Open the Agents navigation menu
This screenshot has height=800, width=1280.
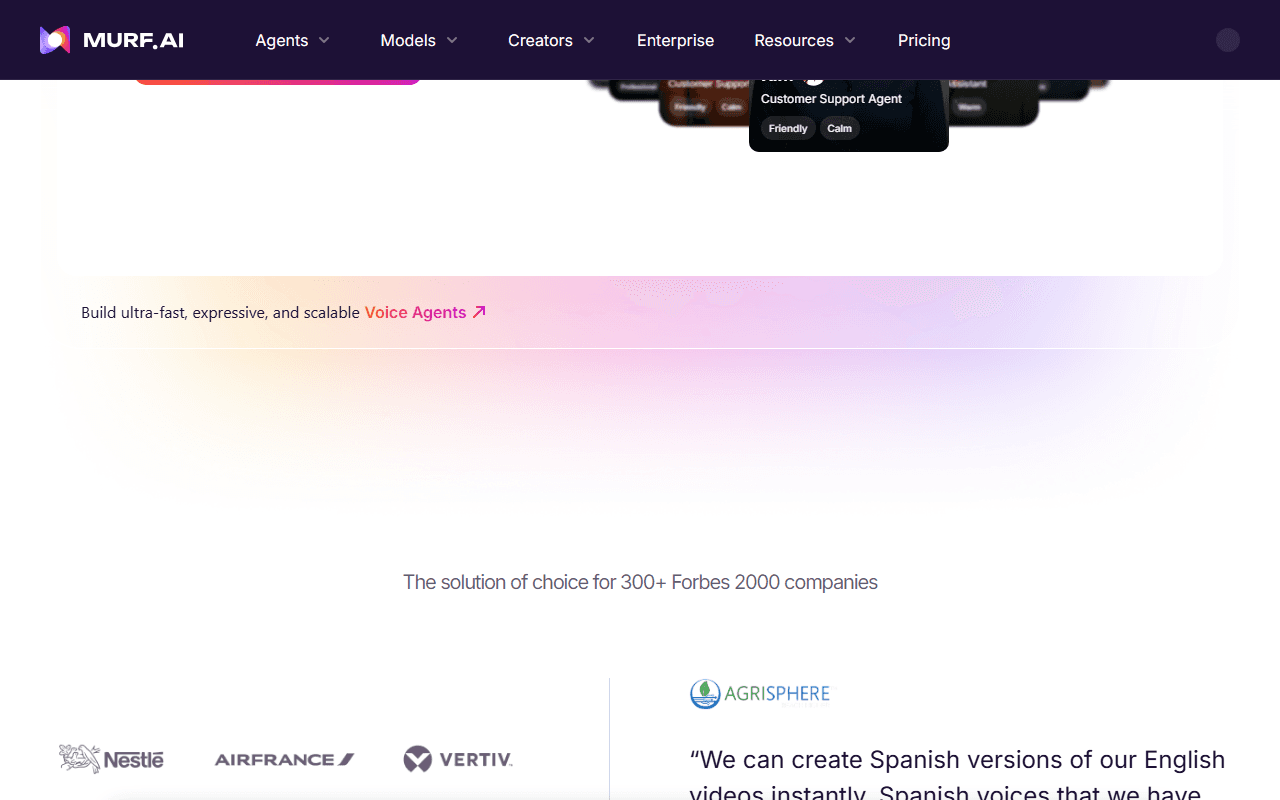293,40
